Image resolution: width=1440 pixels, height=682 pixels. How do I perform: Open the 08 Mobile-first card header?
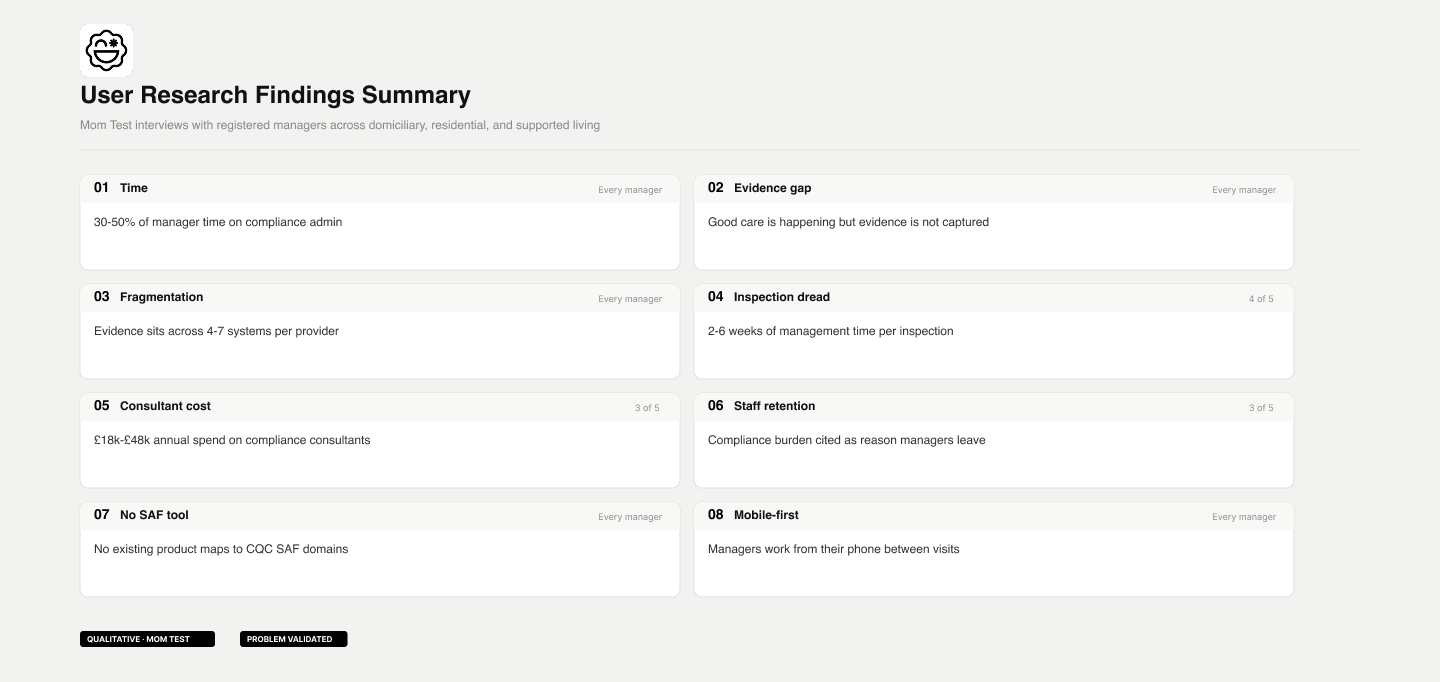pyautogui.click(x=994, y=516)
